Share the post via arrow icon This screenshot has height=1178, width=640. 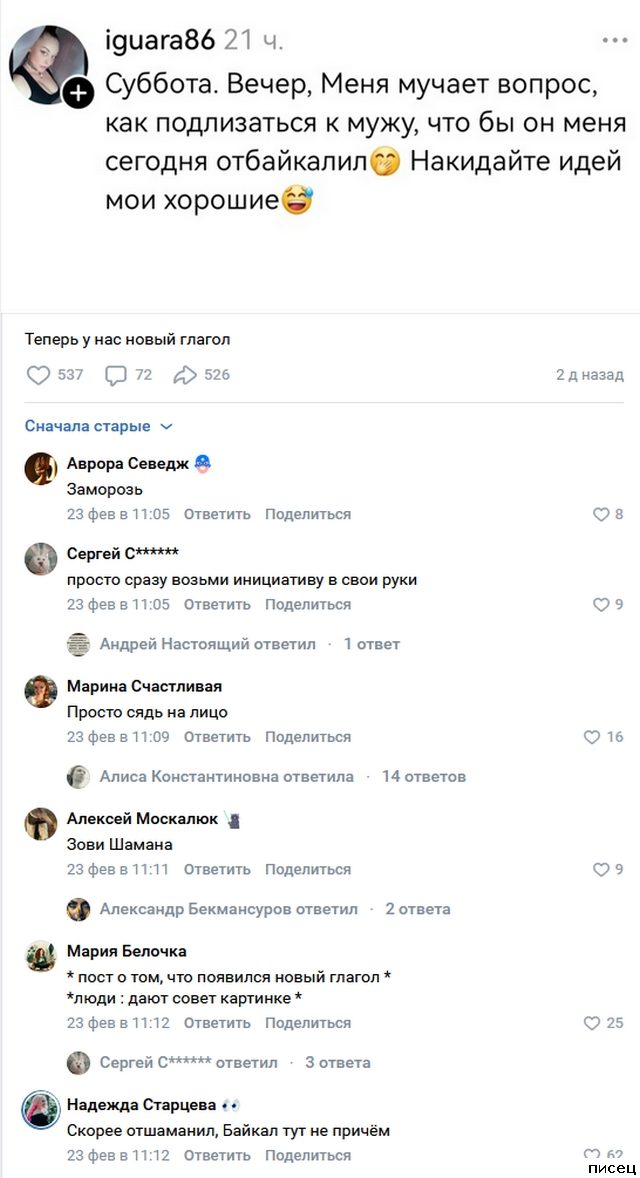pos(185,375)
